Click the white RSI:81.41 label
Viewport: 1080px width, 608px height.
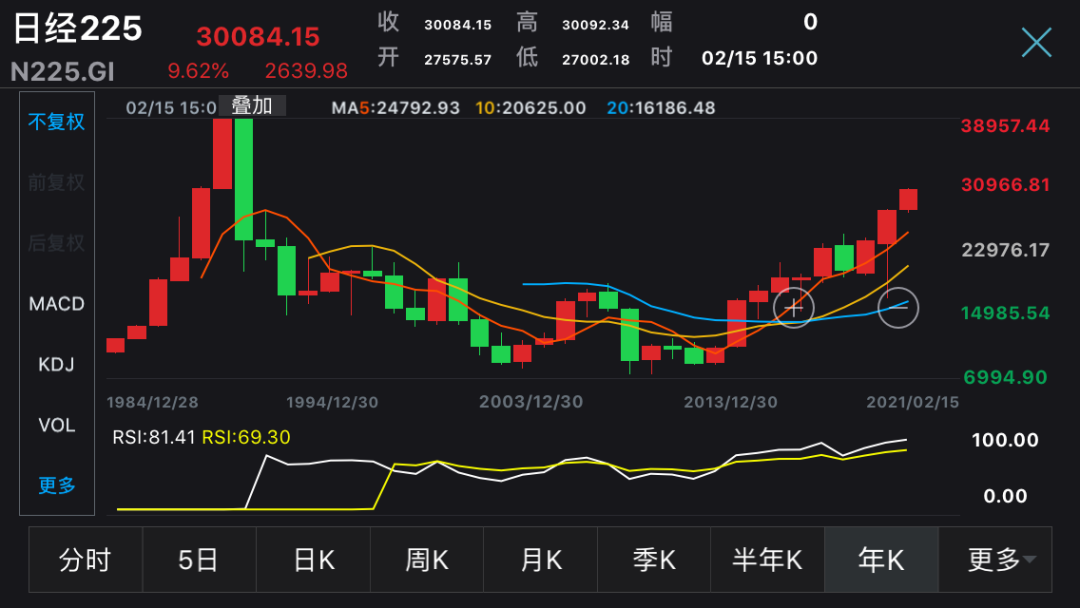[x=154, y=437]
